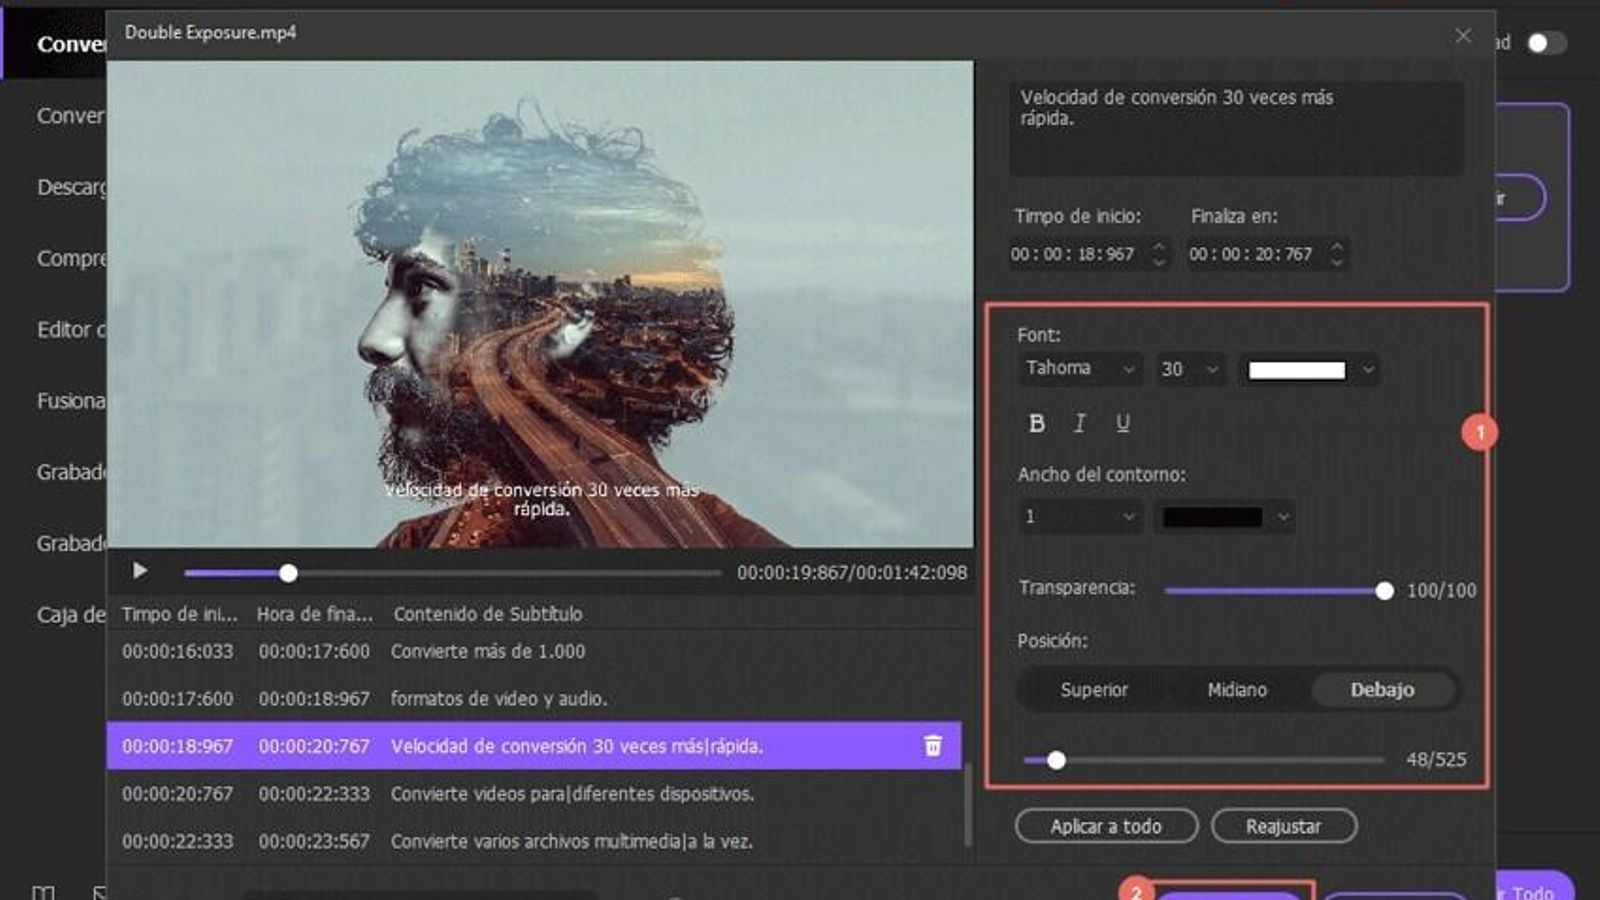The height and width of the screenshot is (900, 1600).
Task: Play the video preview
Action: point(139,571)
